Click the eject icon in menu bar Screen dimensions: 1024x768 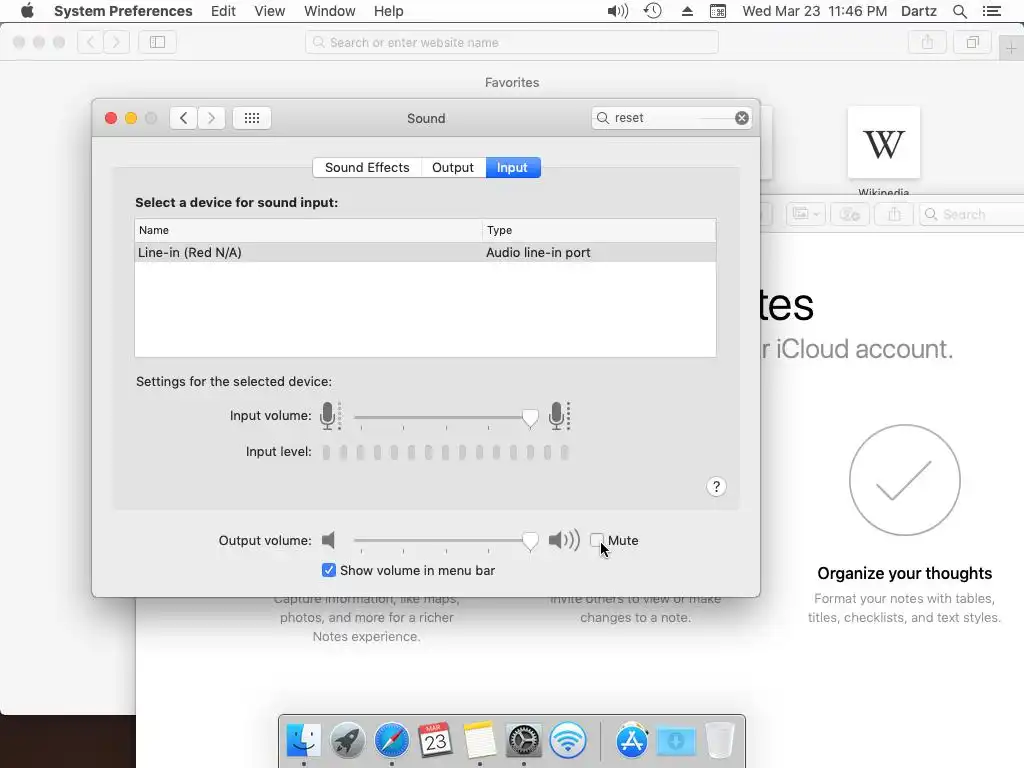coord(687,11)
